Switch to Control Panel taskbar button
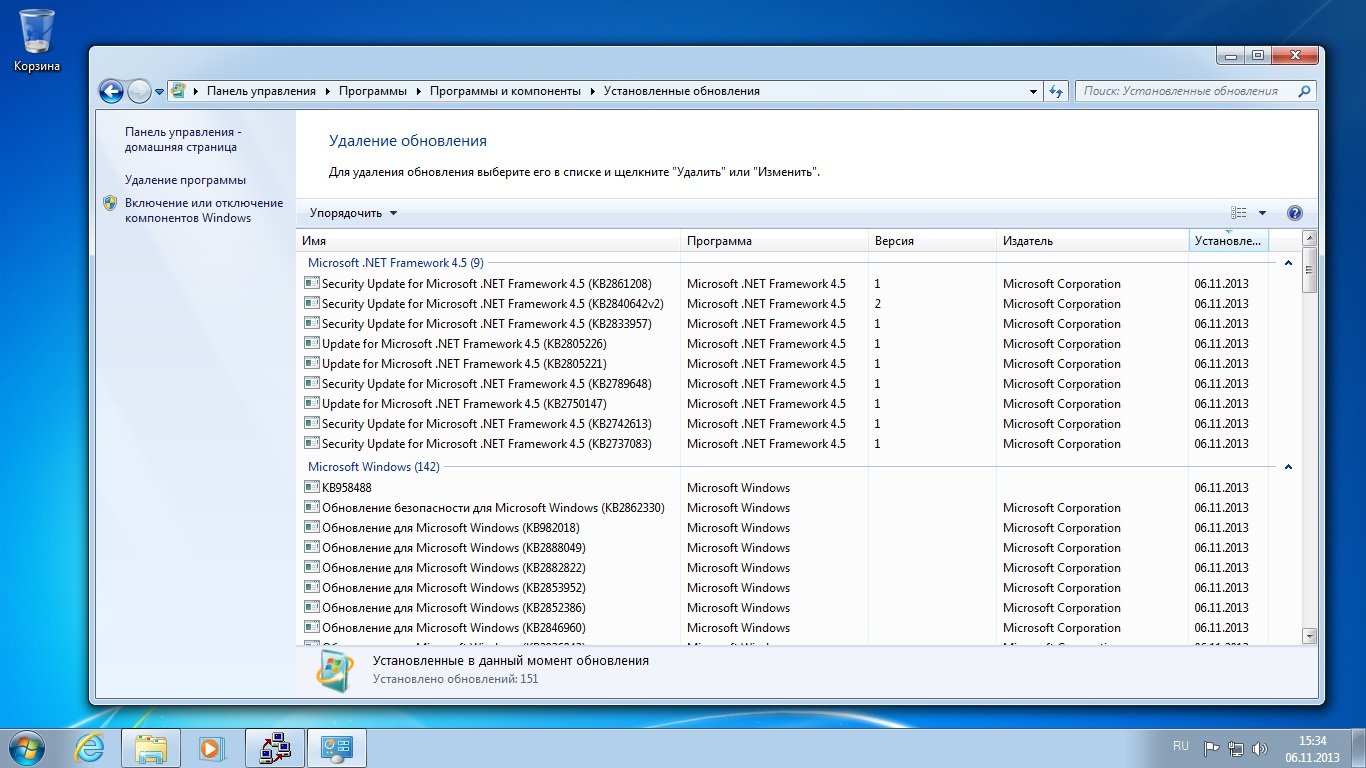This screenshot has height=768, width=1366. tap(336, 747)
